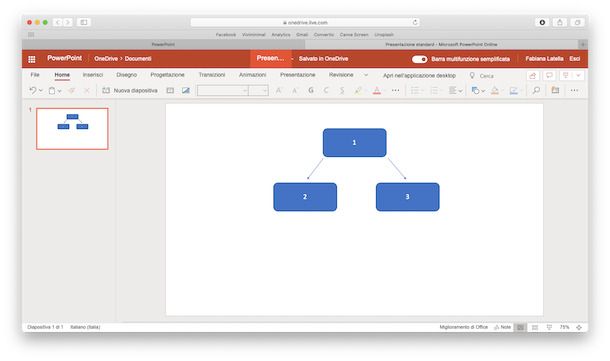Click the shape fill color icon
The height and width of the screenshot is (361, 610).
coord(495,90)
